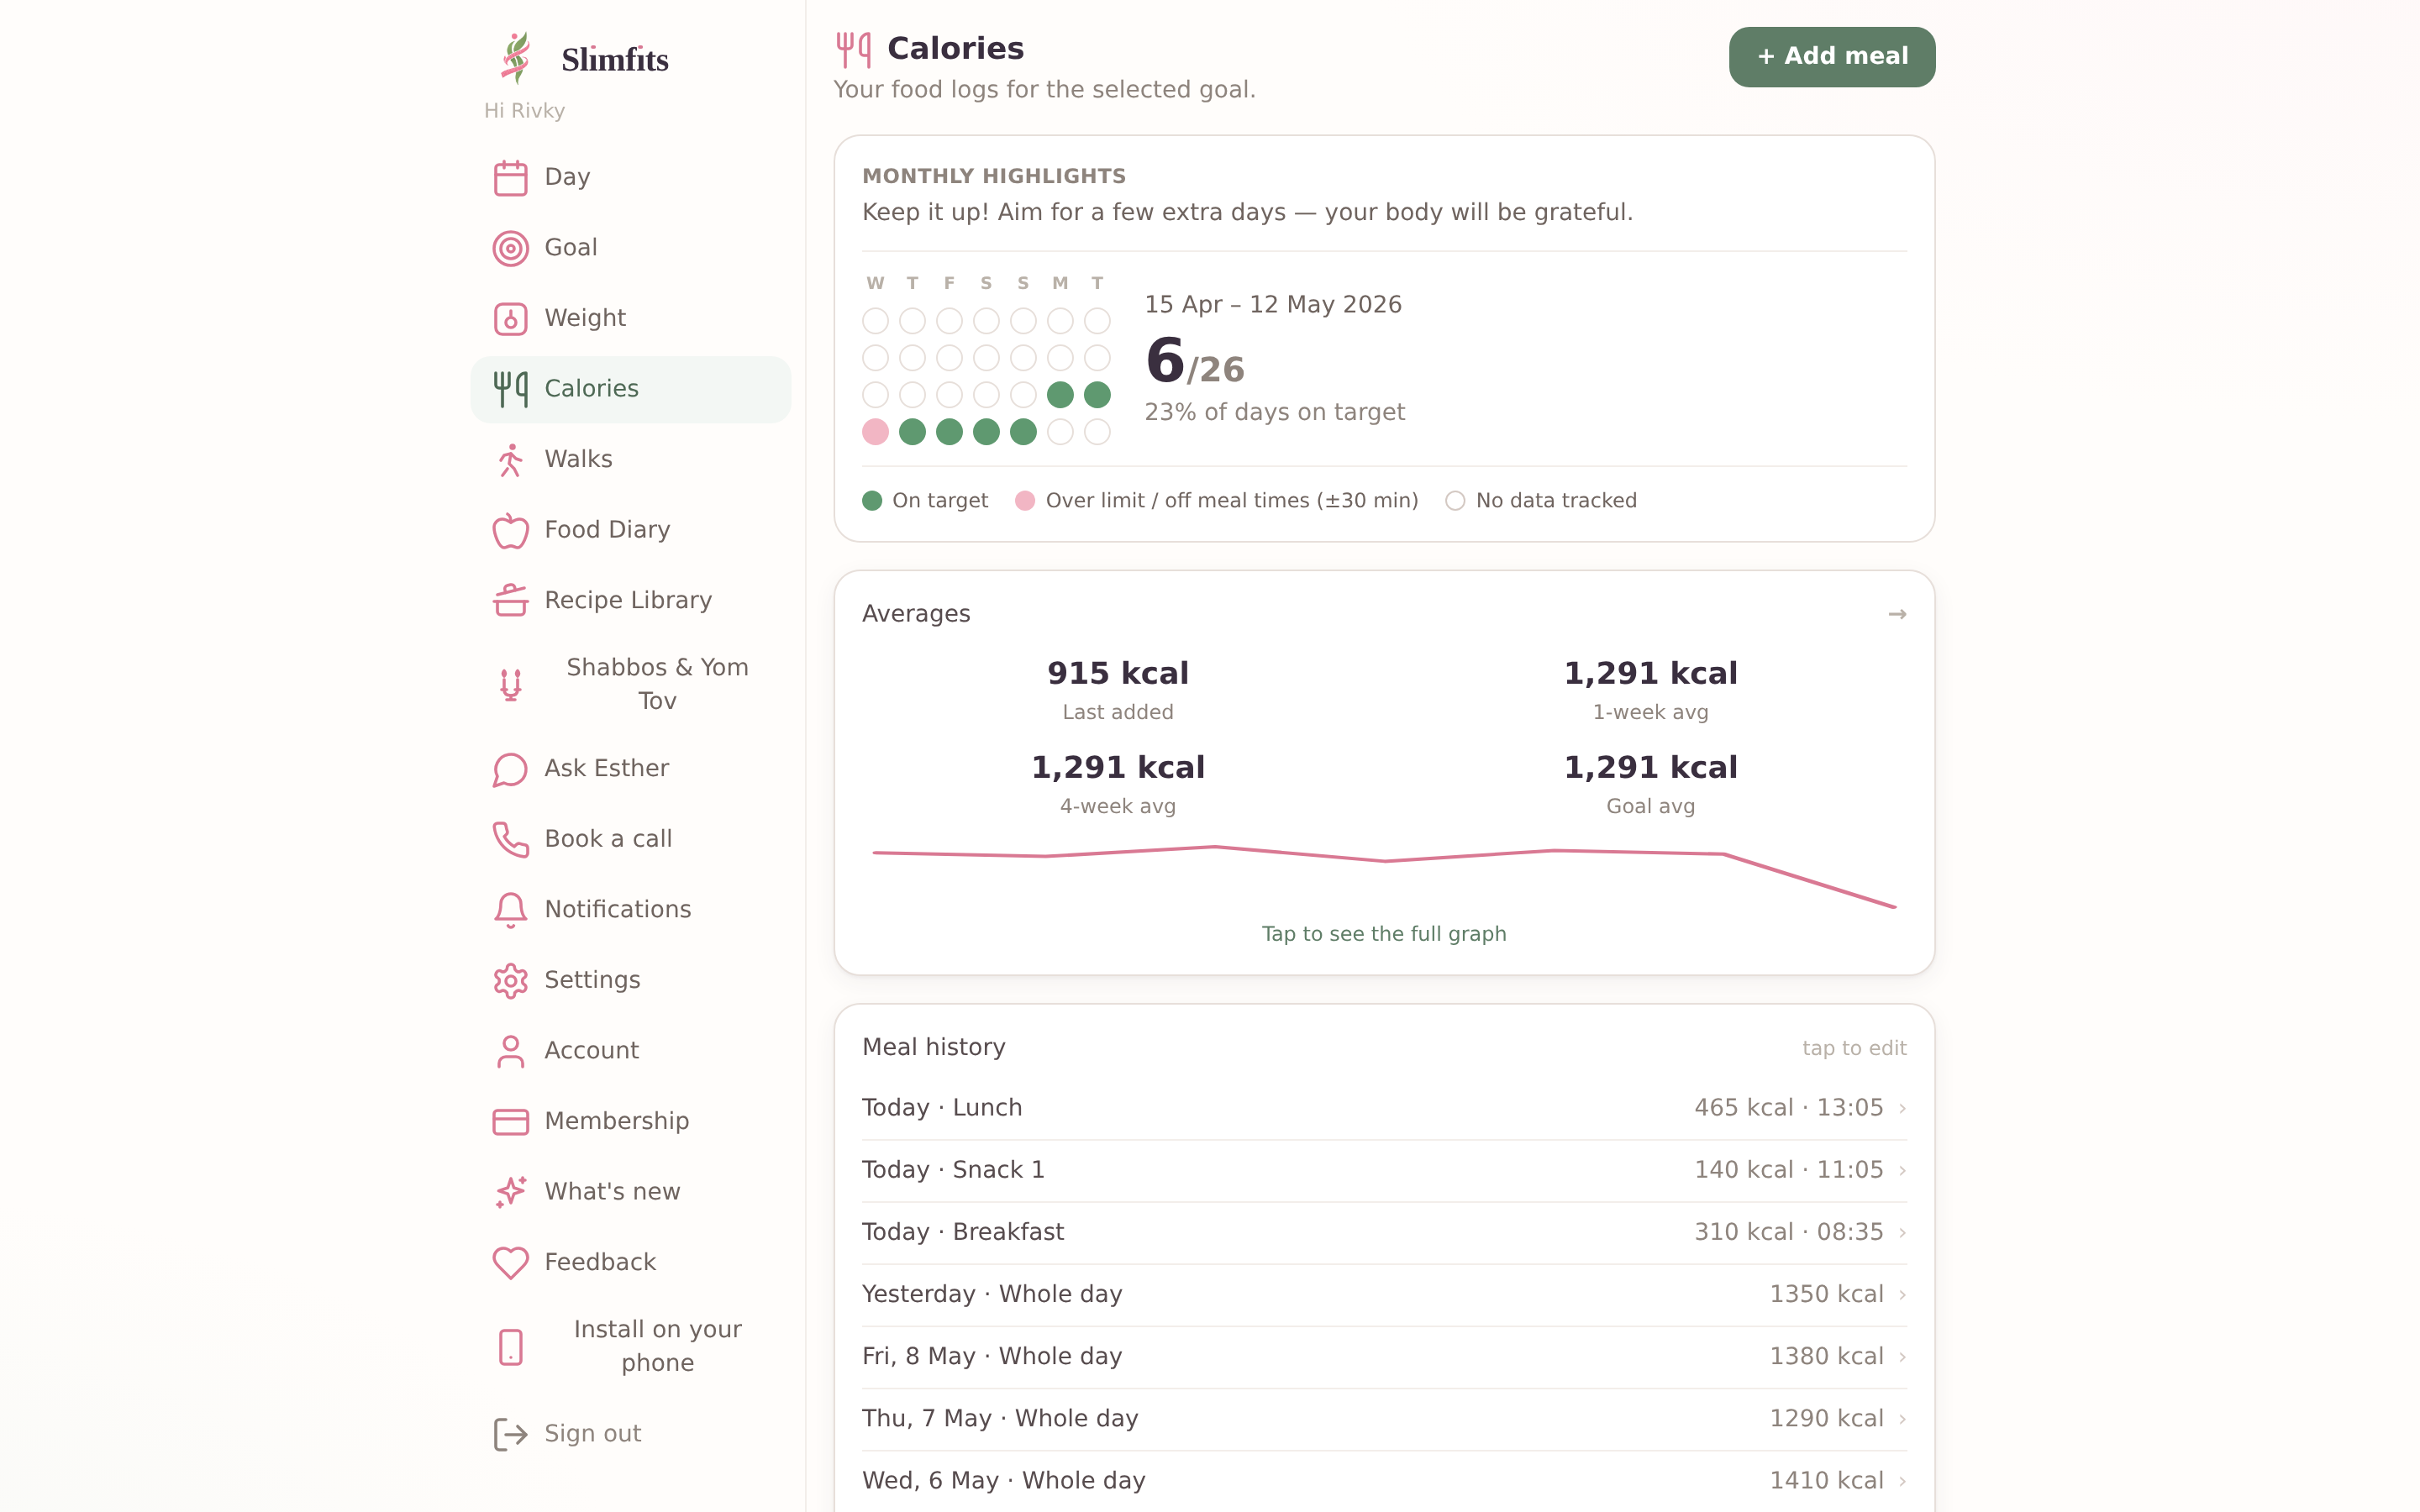This screenshot has height=1512, width=2420.
Task: Click the 'tap to edit' hint text
Action: 1854,1048
